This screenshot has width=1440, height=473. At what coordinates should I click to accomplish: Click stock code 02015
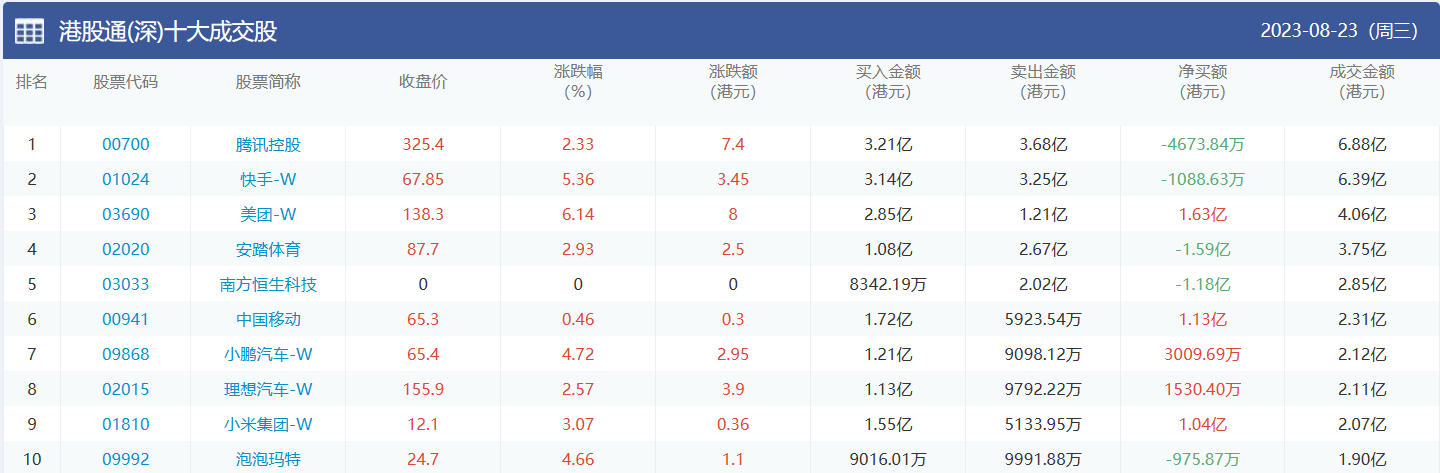point(125,389)
